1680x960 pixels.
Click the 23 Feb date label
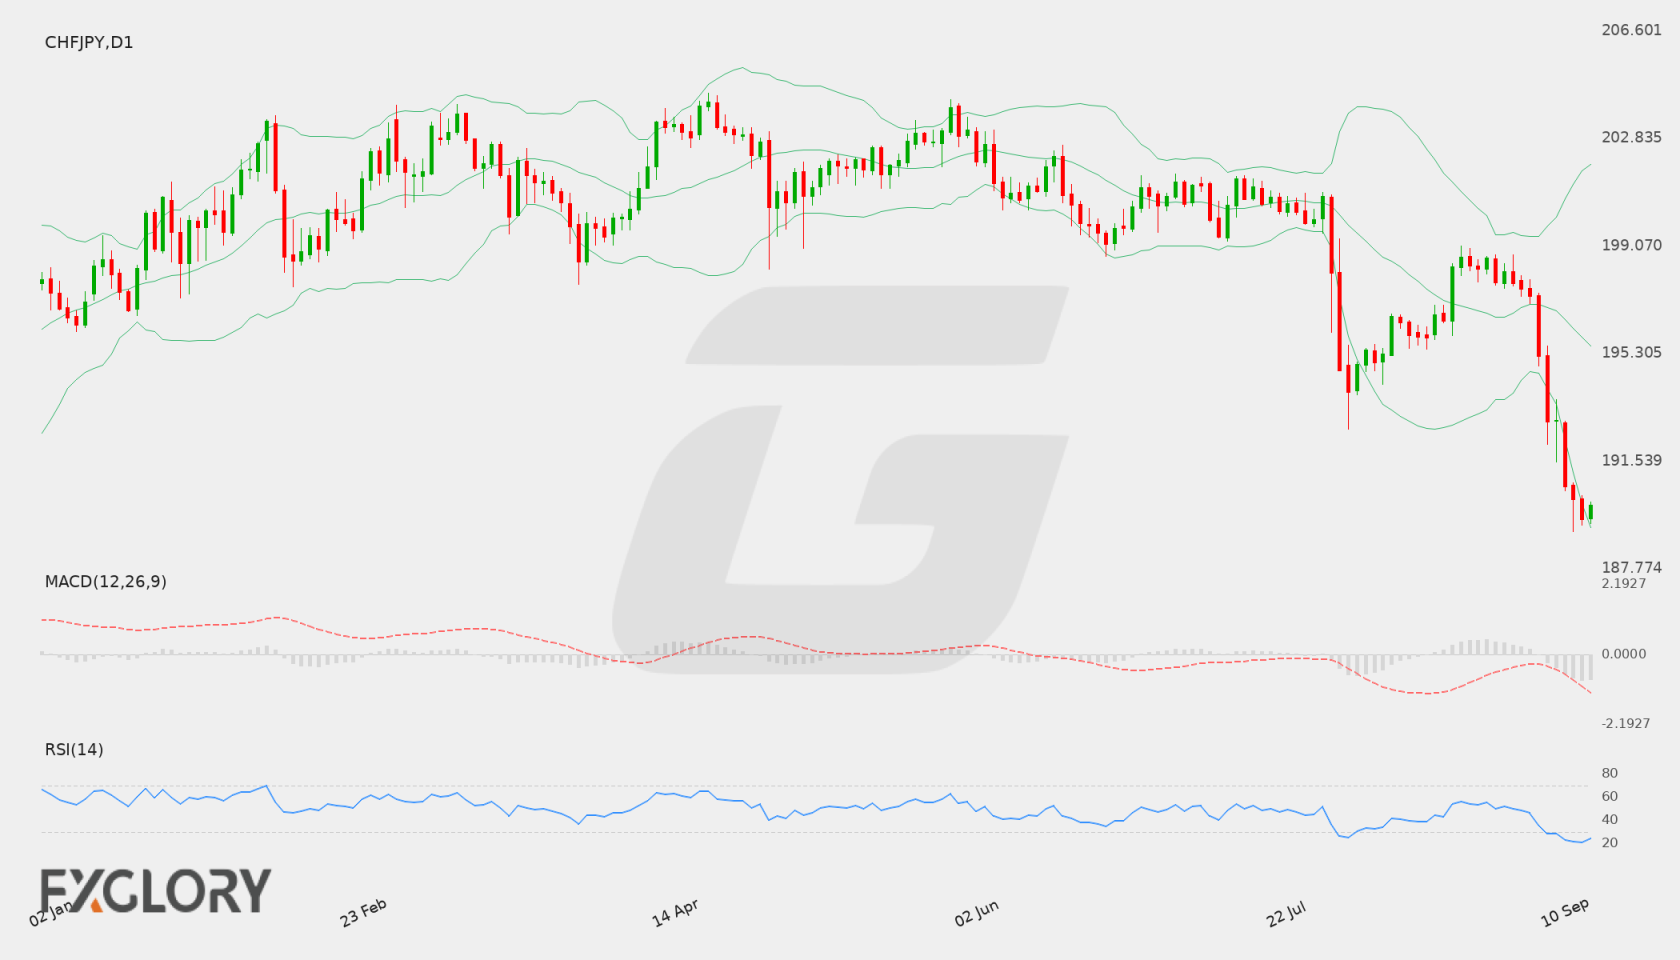363,913
